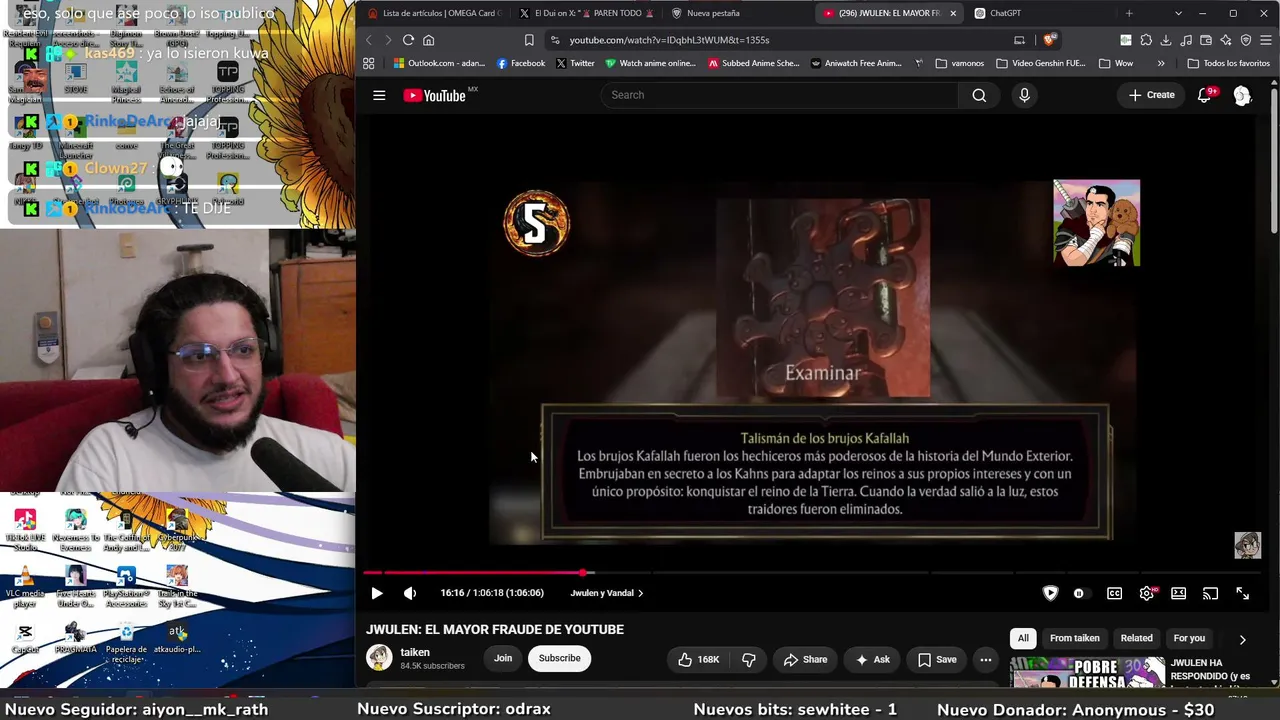
Task: Open the Brave VPN shield icon
Action: click(1246, 40)
